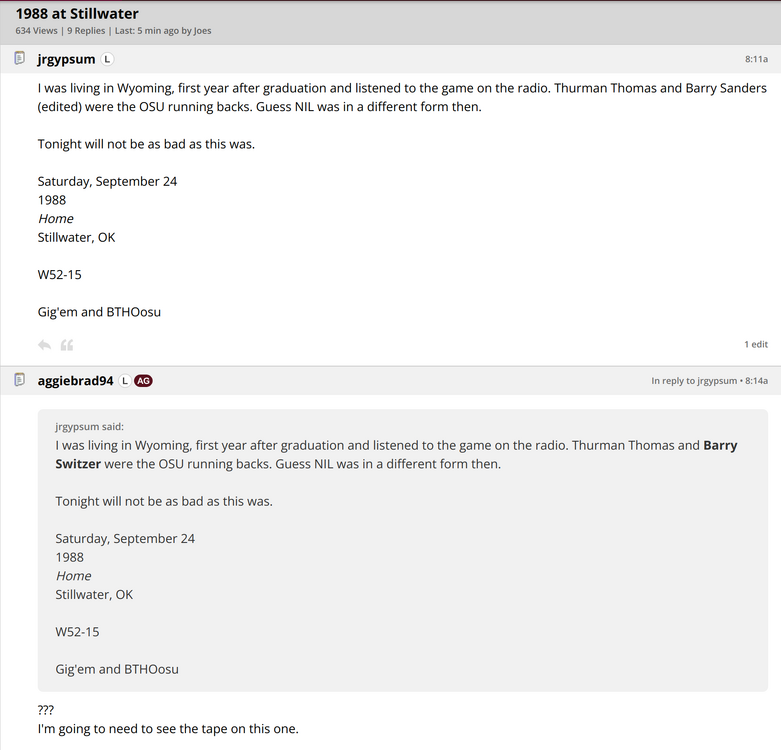Image resolution: width=781 pixels, height=750 pixels.
Task: Click the "9 Replies" count in header
Action: pyautogui.click(x=87, y=31)
